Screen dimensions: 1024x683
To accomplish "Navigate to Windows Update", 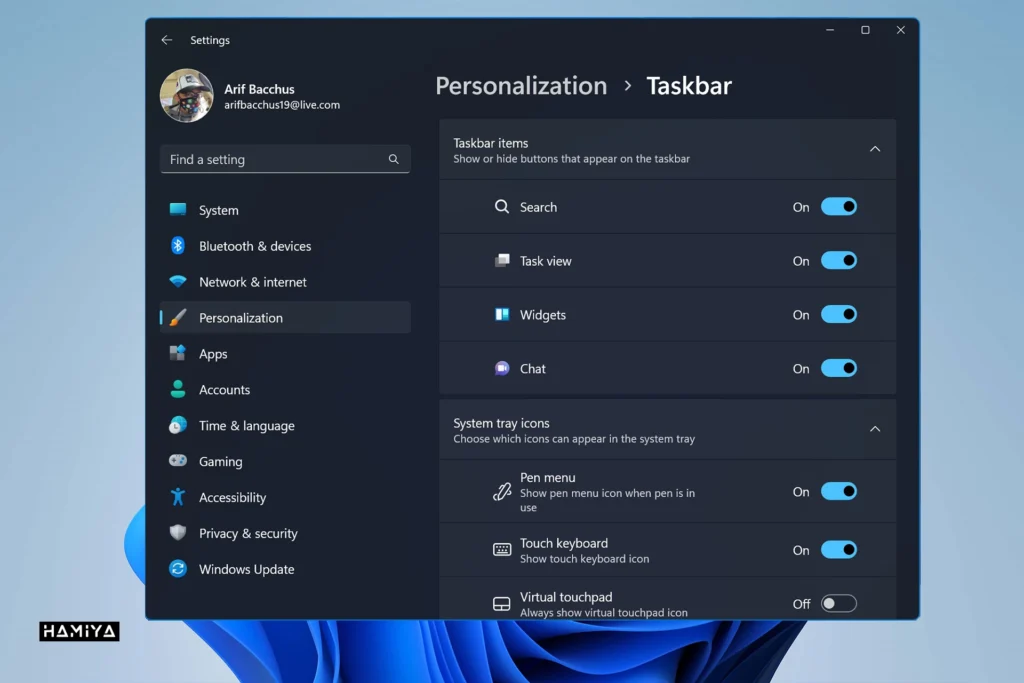I will click(x=285, y=569).
